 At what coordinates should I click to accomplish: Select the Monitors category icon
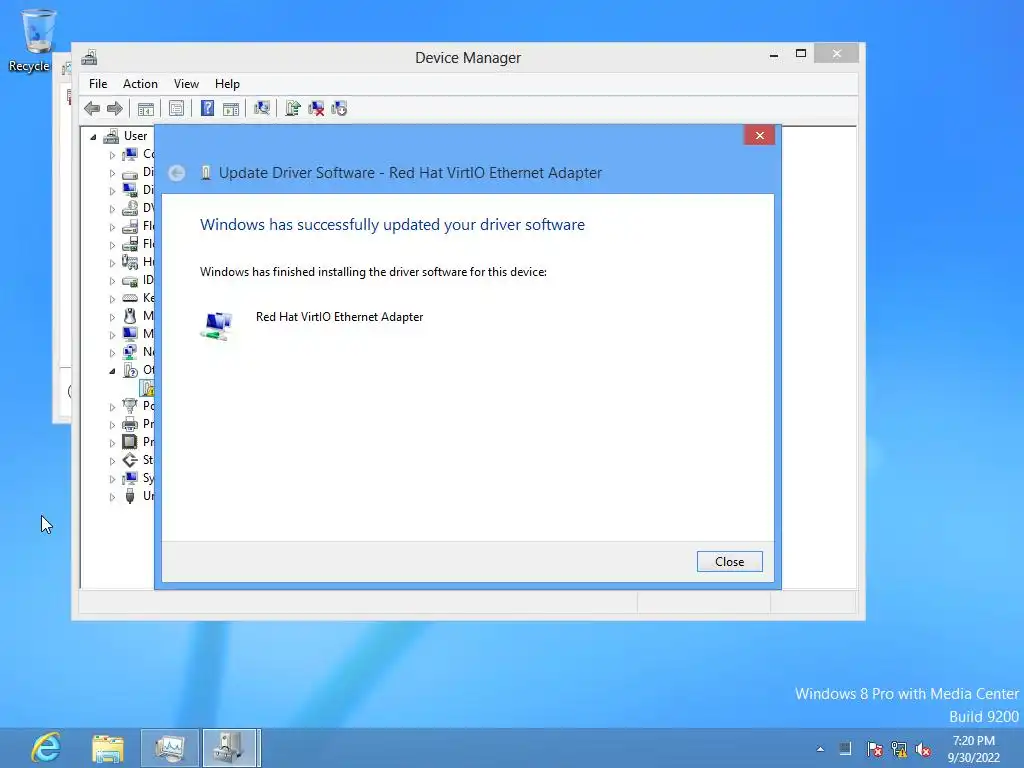click(x=130, y=334)
